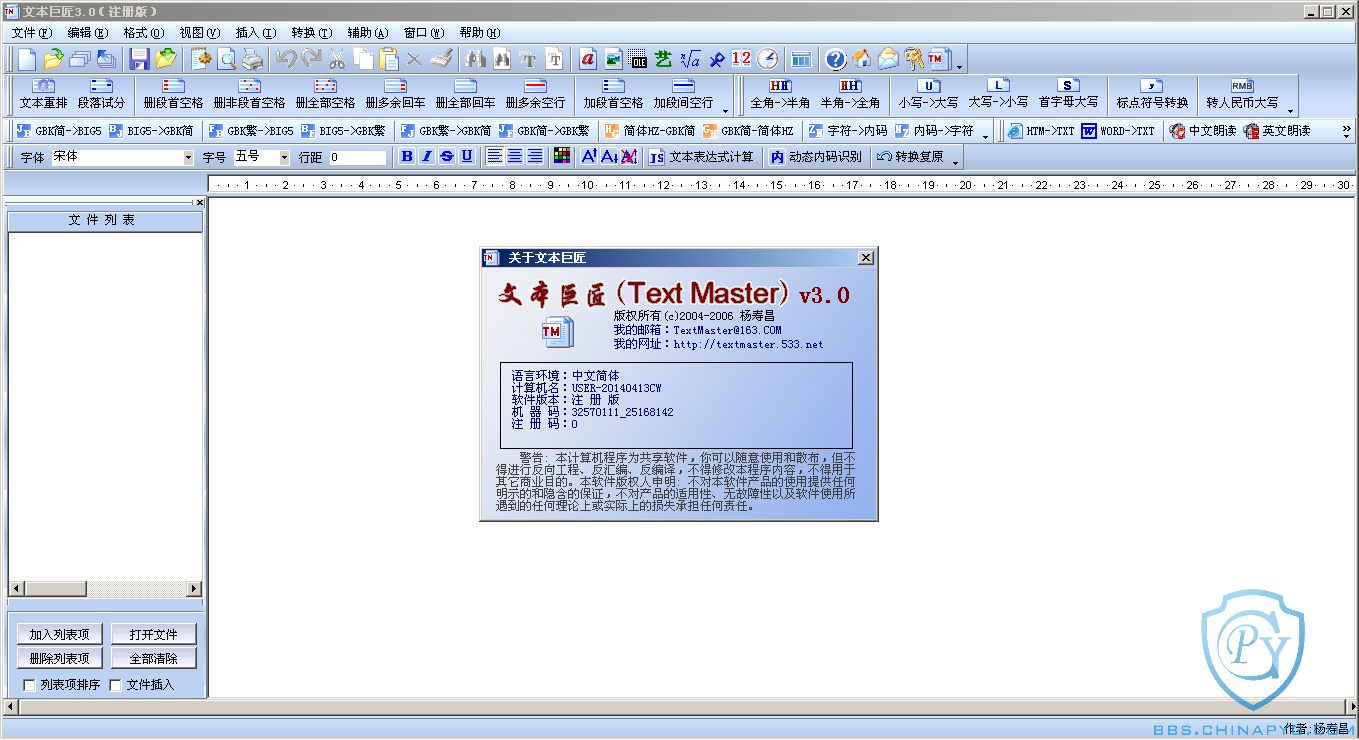
Task: Click GBK简->BIG5 conversion button
Action: tap(58, 131)
